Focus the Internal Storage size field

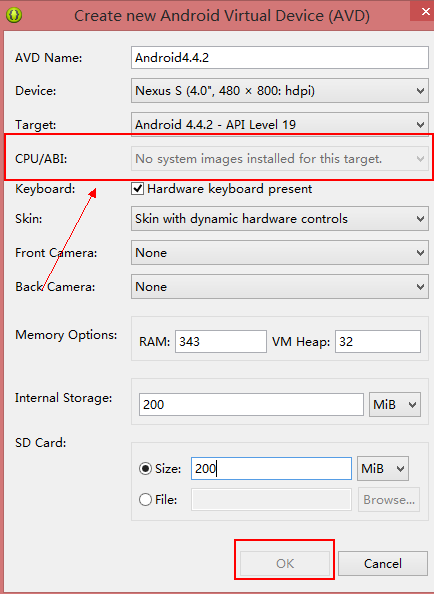click(251, 404)
